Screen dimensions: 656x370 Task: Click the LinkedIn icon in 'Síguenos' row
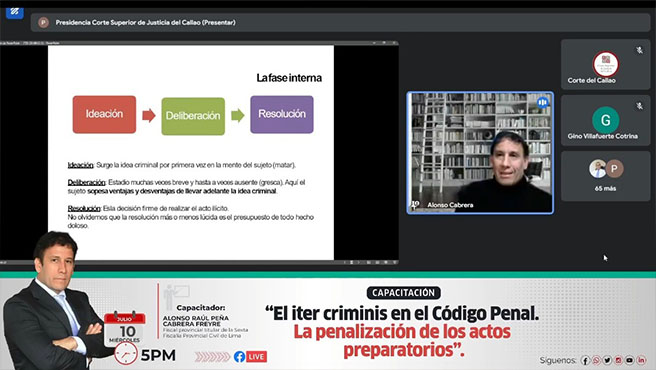641,360
